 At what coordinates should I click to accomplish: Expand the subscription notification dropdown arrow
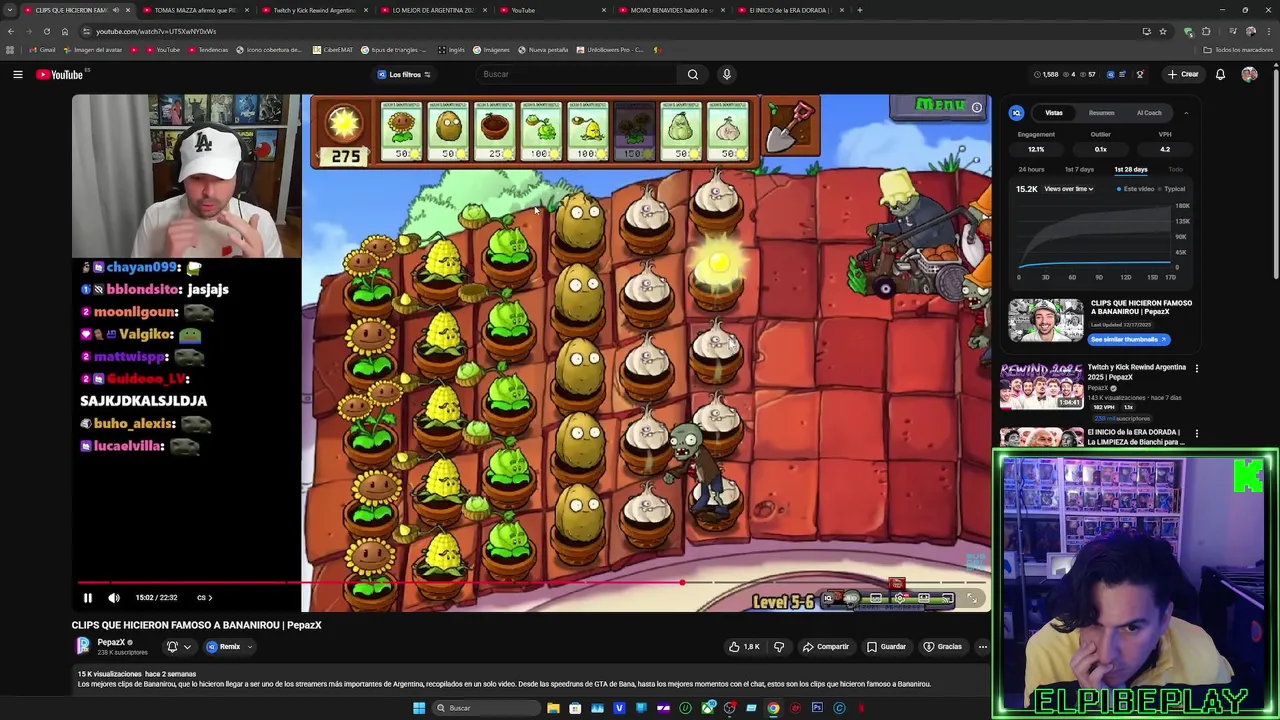(187, 647)
